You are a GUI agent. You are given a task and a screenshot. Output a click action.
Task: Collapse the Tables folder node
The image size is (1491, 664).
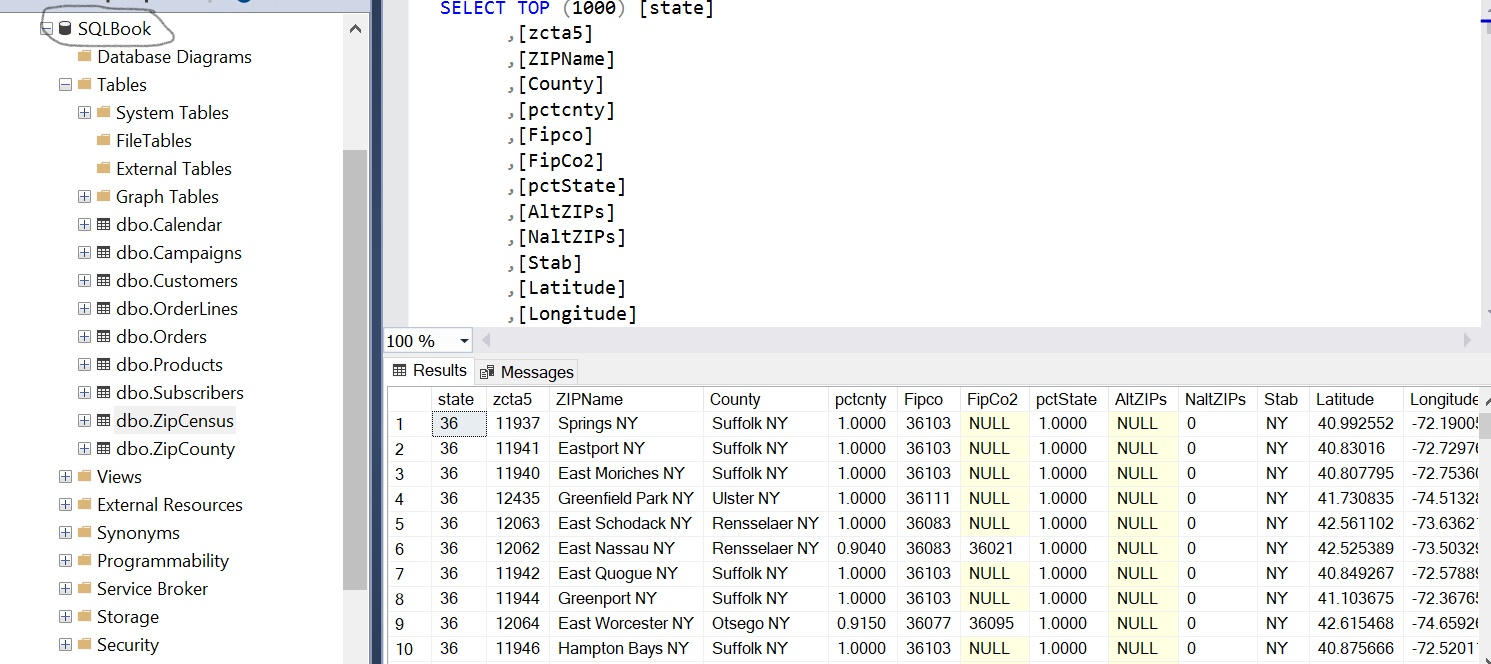point(65,85)
